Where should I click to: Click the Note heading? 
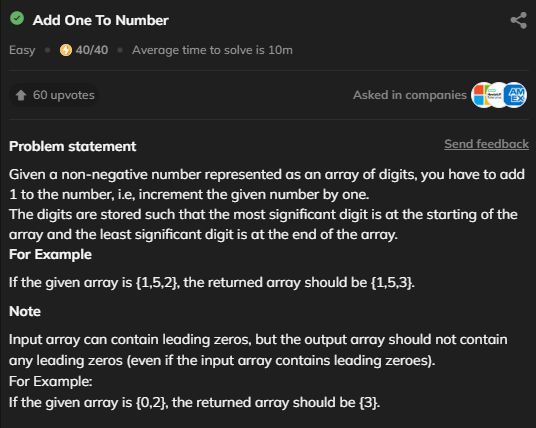tap(25, 311)
